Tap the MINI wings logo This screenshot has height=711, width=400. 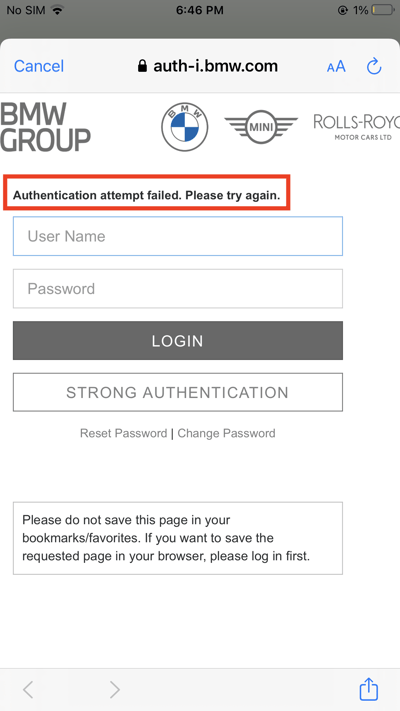click(261, 127)
